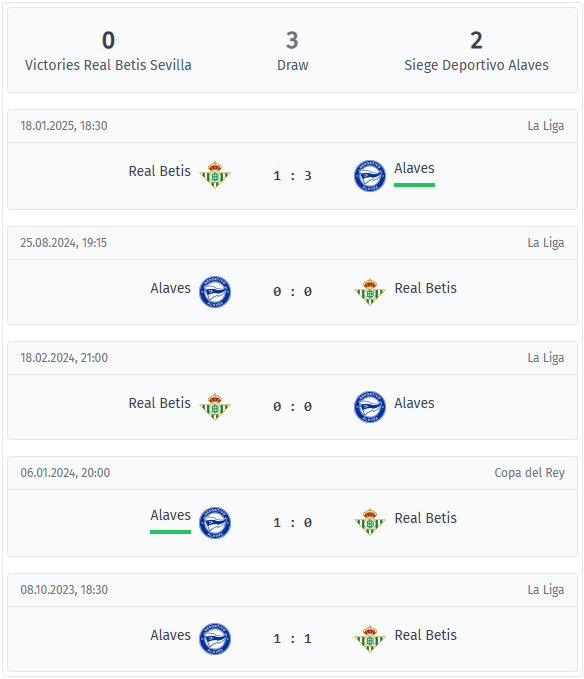Click Alaves crest in 25.08.2024 match
The image size is (584, 679).
click(x=215, y=292)
